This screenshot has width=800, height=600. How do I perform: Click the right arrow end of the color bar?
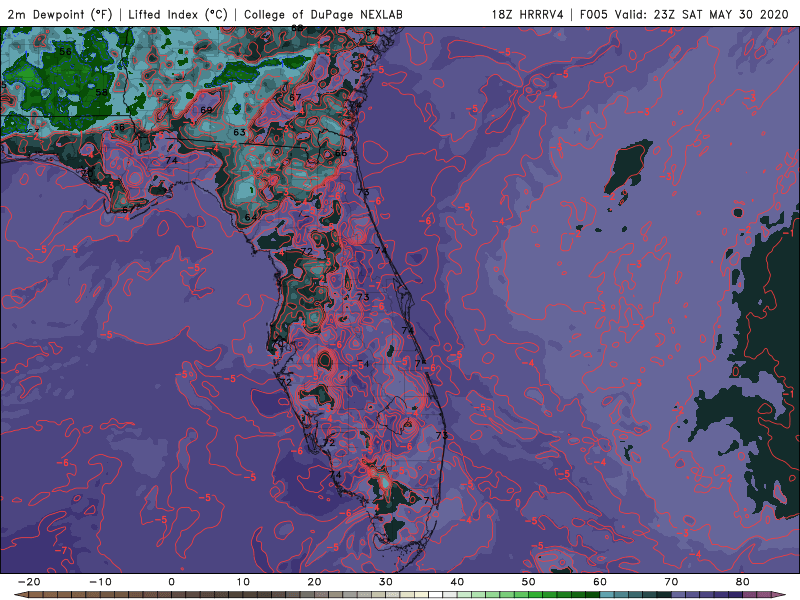[779, 595]
